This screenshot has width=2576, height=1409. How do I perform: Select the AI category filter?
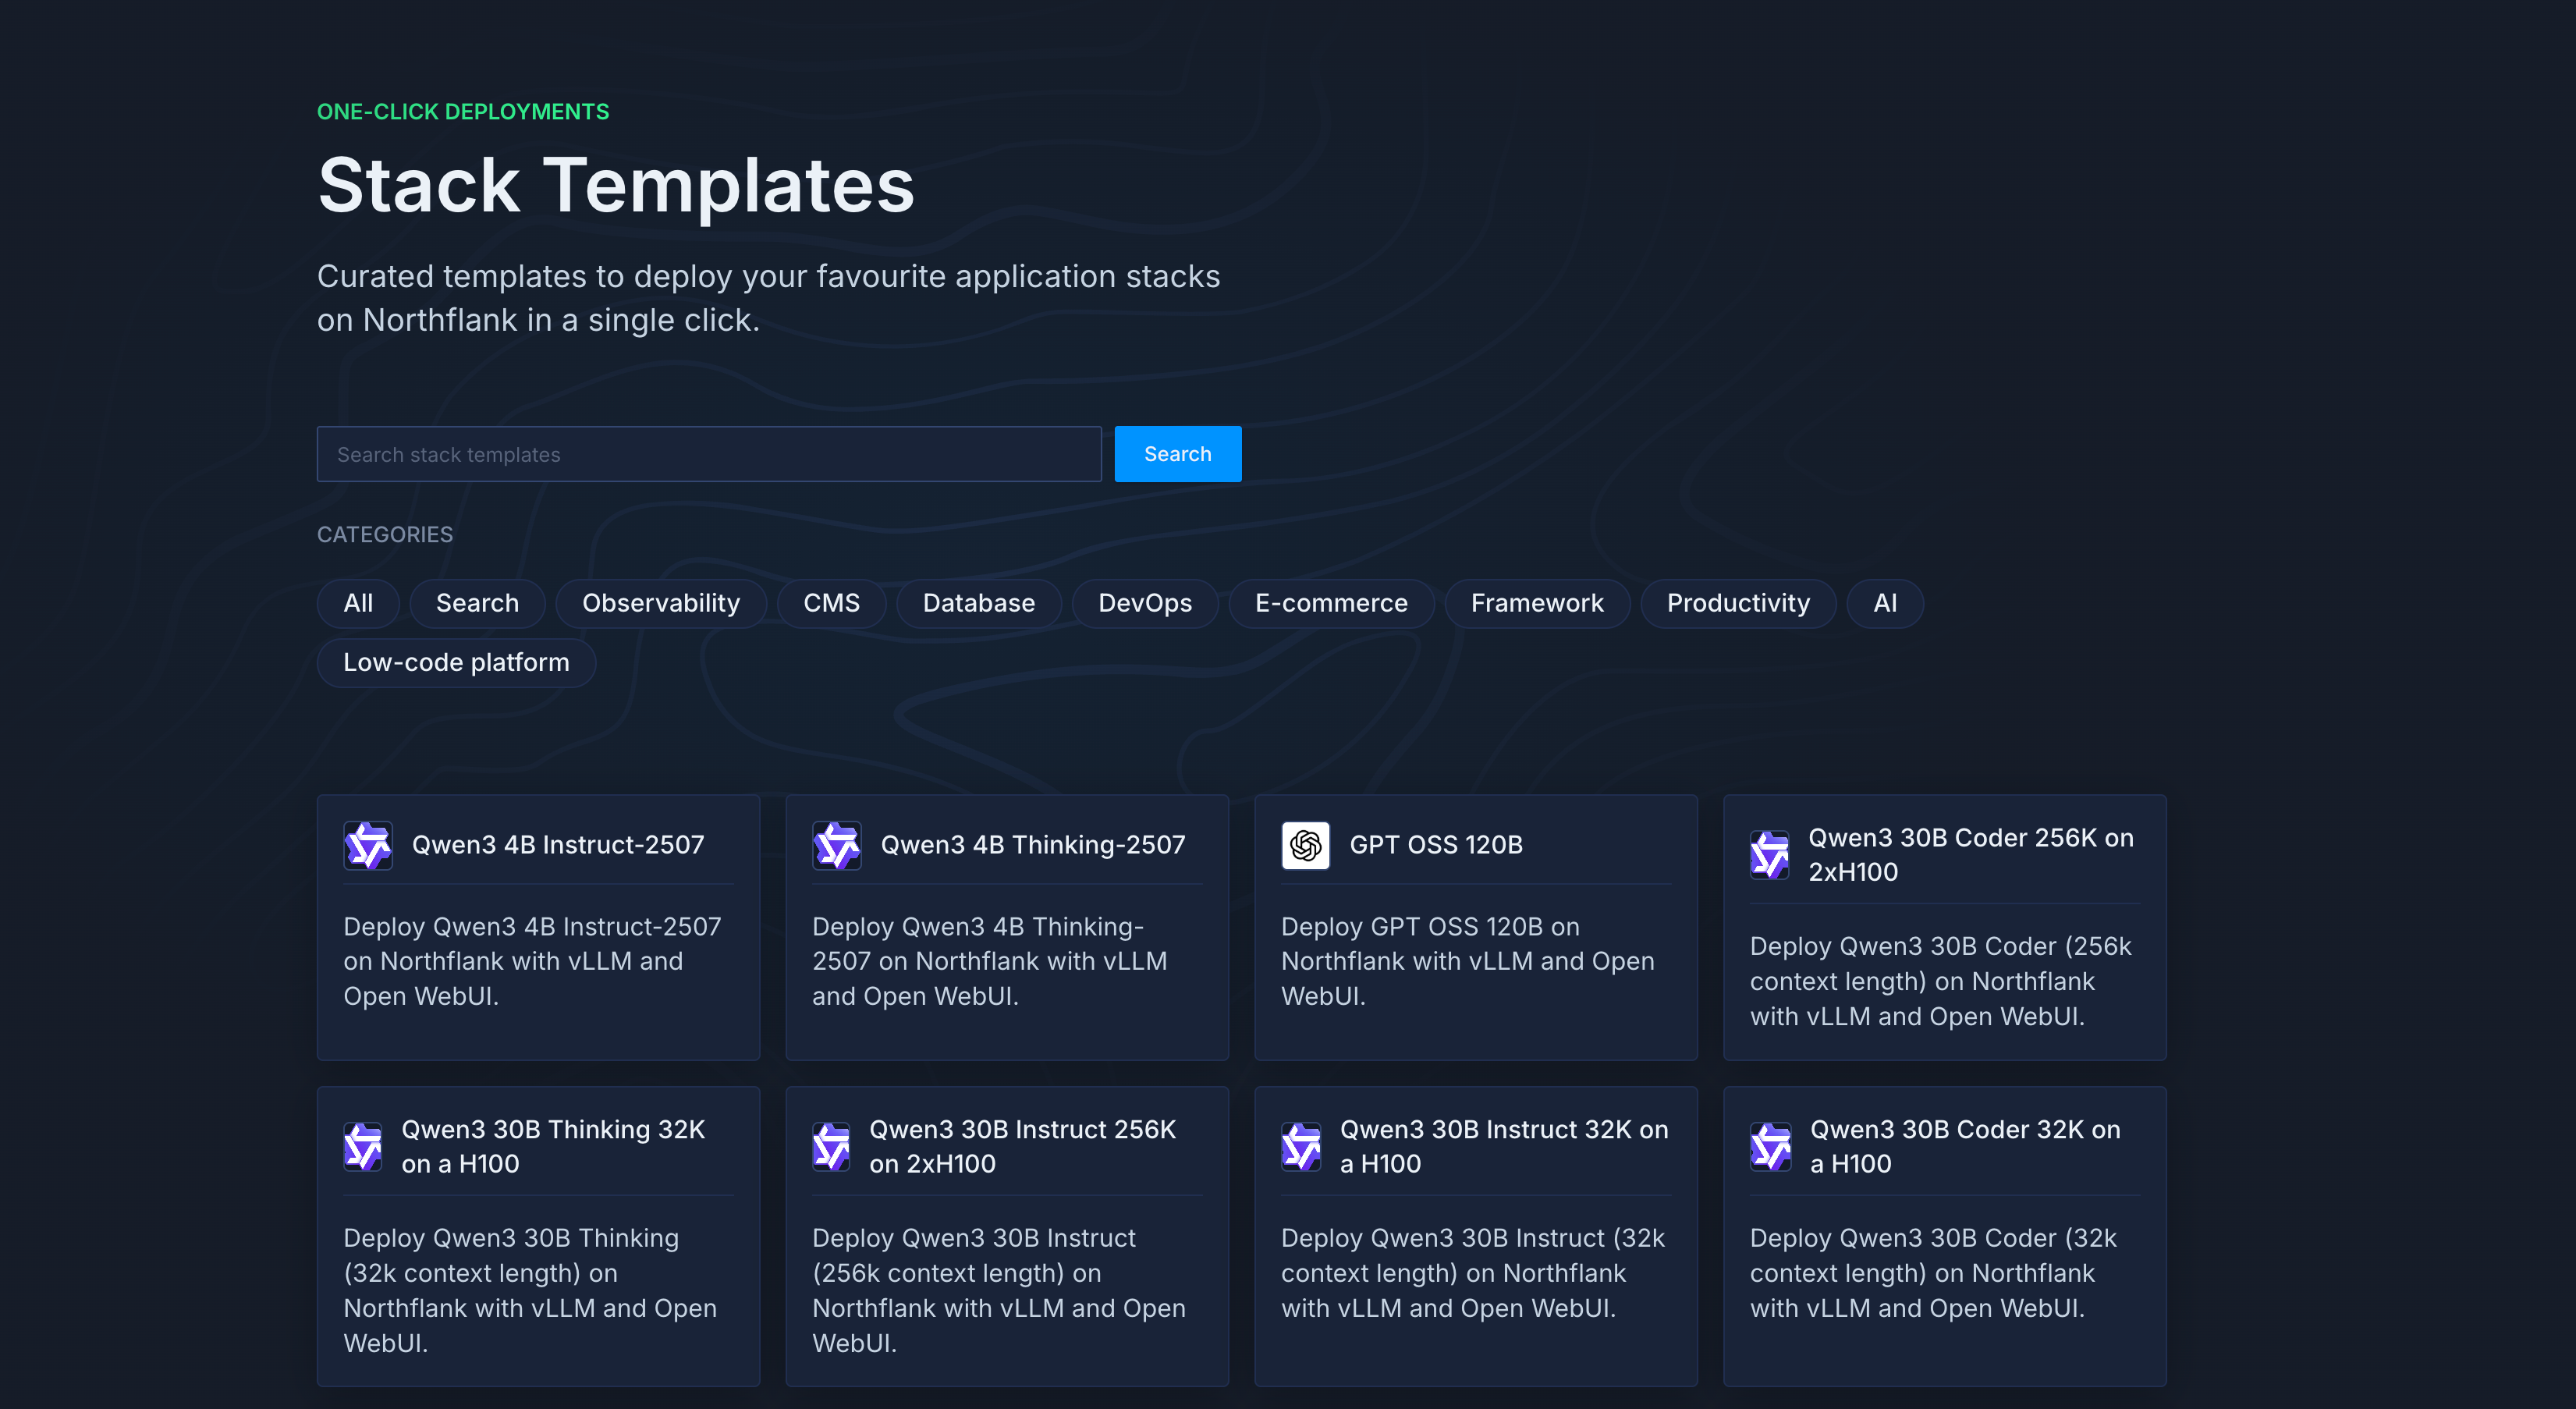(x=1885, y=603)
